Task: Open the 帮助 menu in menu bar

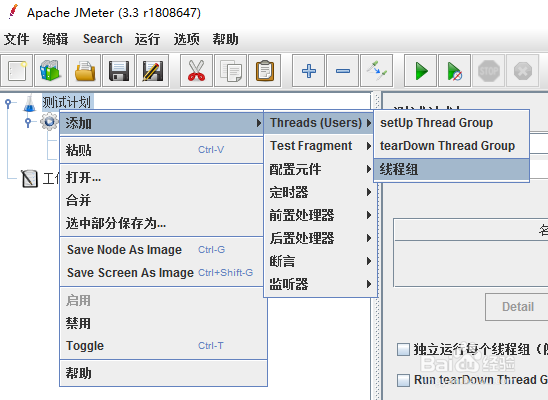Action: 225,39
